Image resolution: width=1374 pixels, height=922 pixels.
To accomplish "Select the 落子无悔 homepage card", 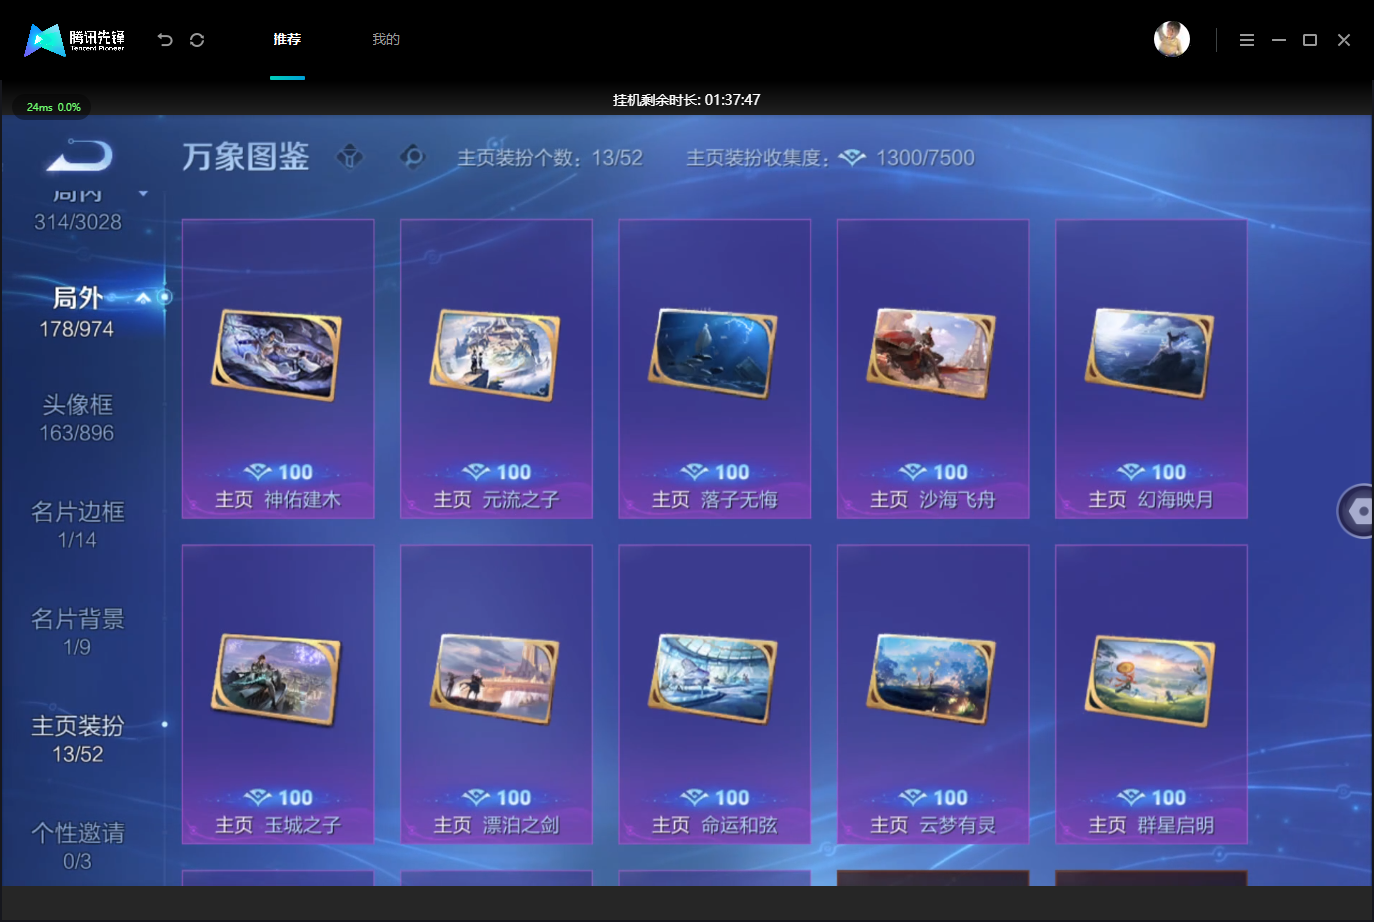I will click(715, 369).
